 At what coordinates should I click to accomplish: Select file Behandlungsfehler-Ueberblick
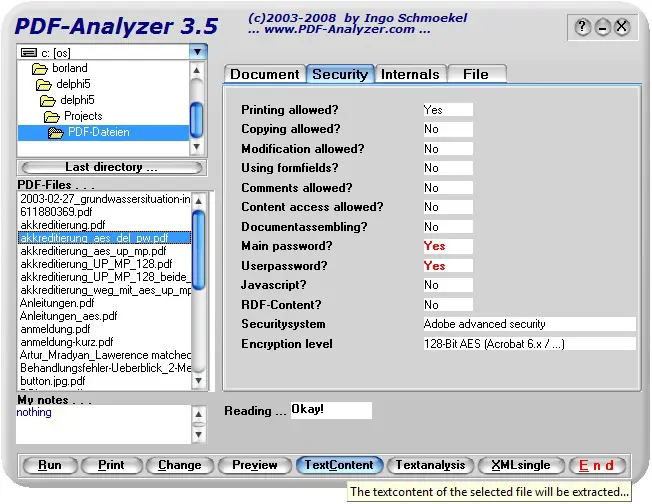click(x=105, y=368)
